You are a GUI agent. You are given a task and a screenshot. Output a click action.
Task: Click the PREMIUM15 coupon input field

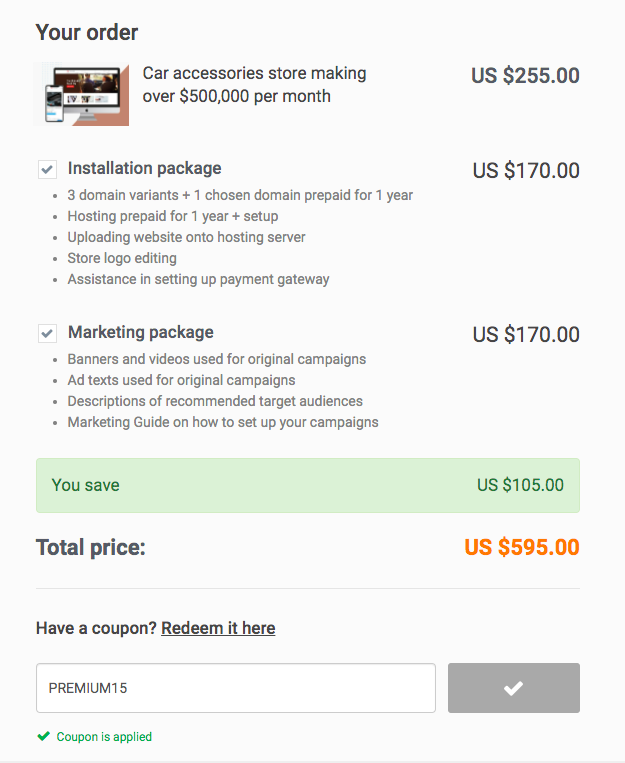click(236, 688)
